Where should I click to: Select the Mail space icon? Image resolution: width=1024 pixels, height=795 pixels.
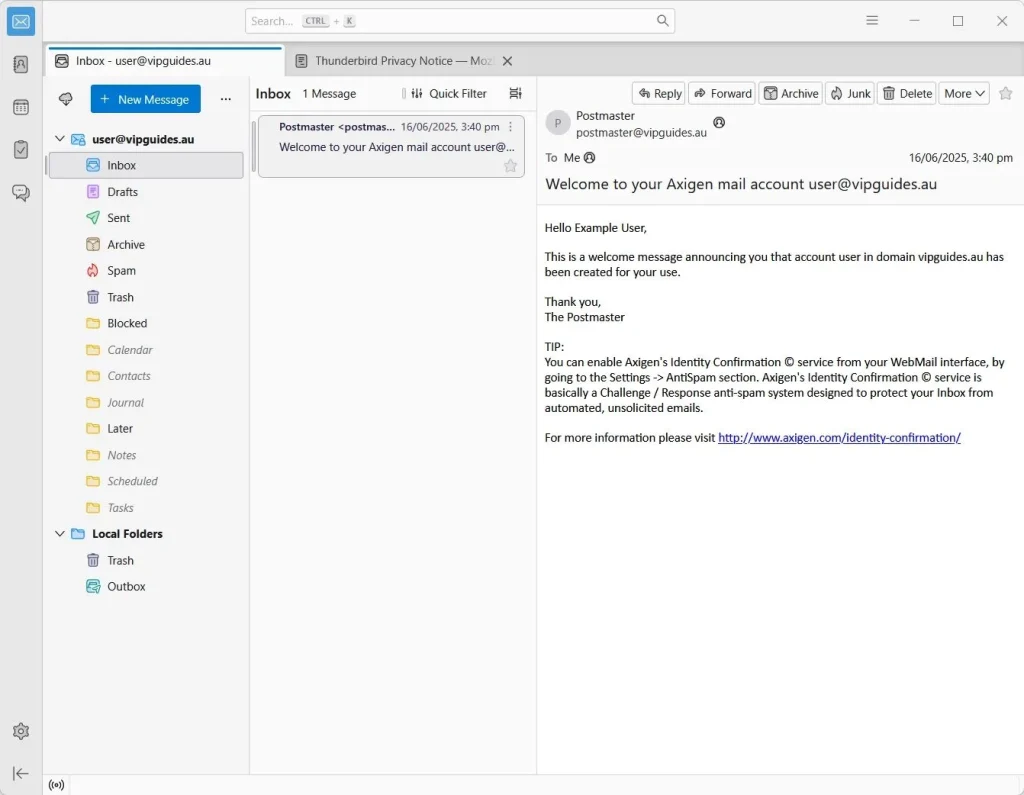(20, 20)
